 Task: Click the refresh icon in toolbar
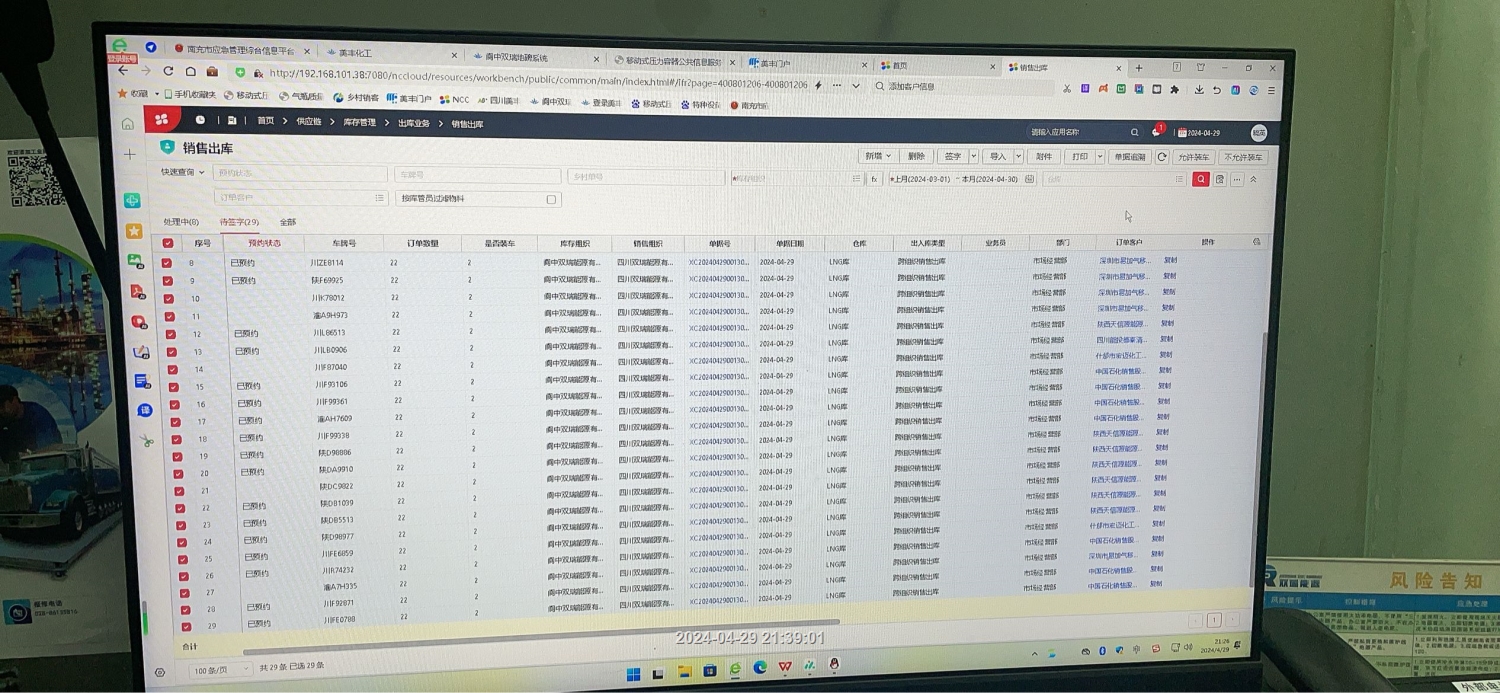(x=1162, y=157)
